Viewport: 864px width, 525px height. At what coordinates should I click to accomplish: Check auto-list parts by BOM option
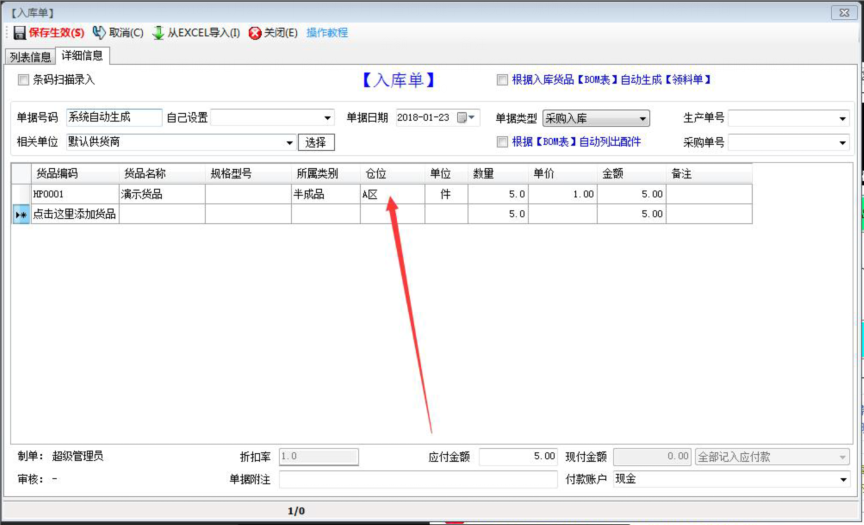click(x=503, y=142)
